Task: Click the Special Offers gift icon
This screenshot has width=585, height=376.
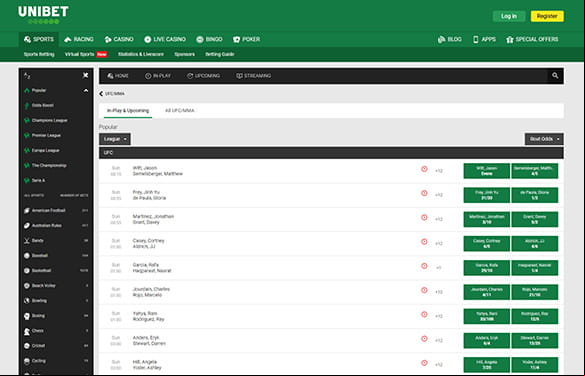Action: pyautogui.click(x=510, y=39)
